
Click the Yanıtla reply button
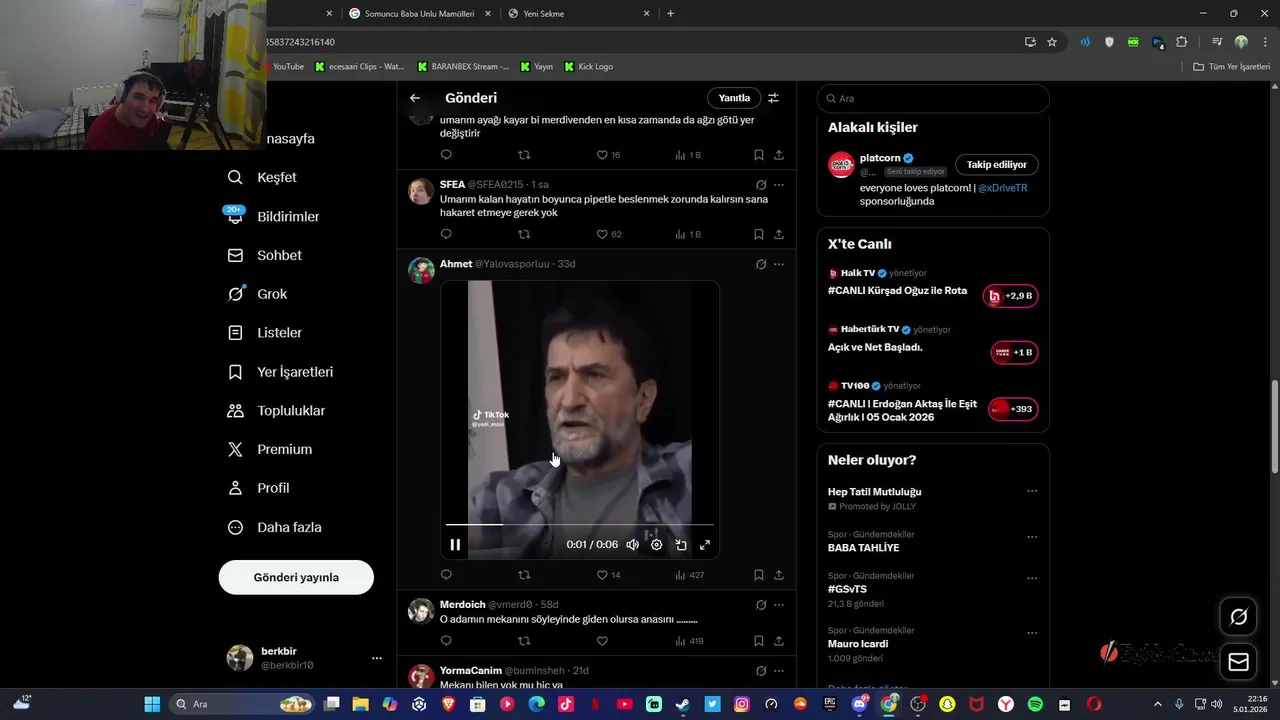734,98
